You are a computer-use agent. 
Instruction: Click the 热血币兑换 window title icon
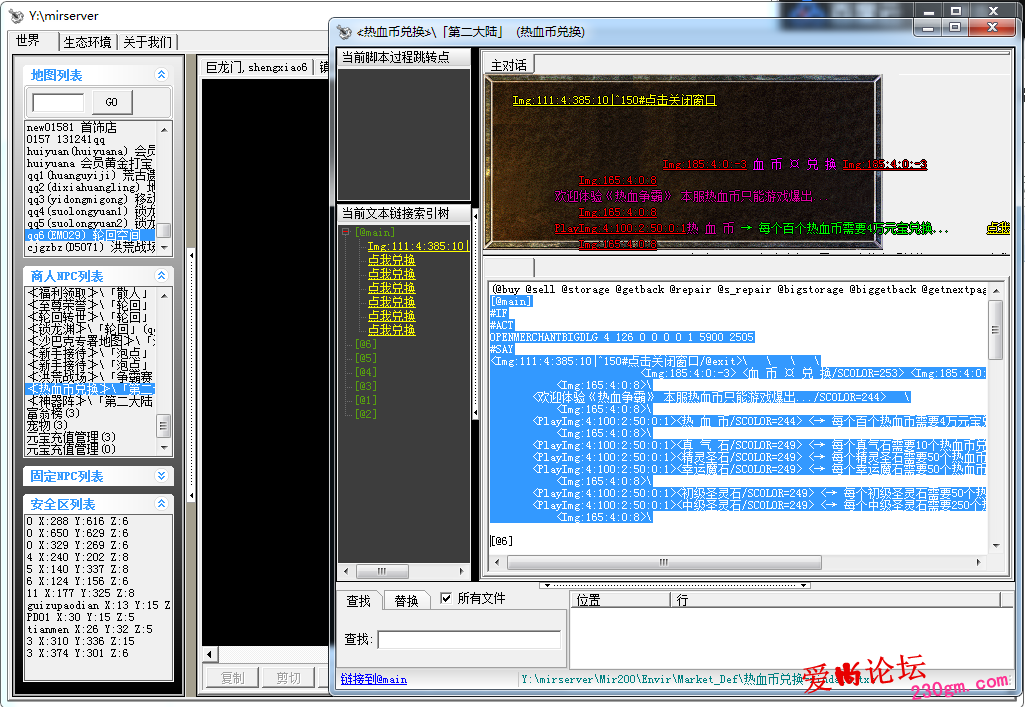point(344,31)
